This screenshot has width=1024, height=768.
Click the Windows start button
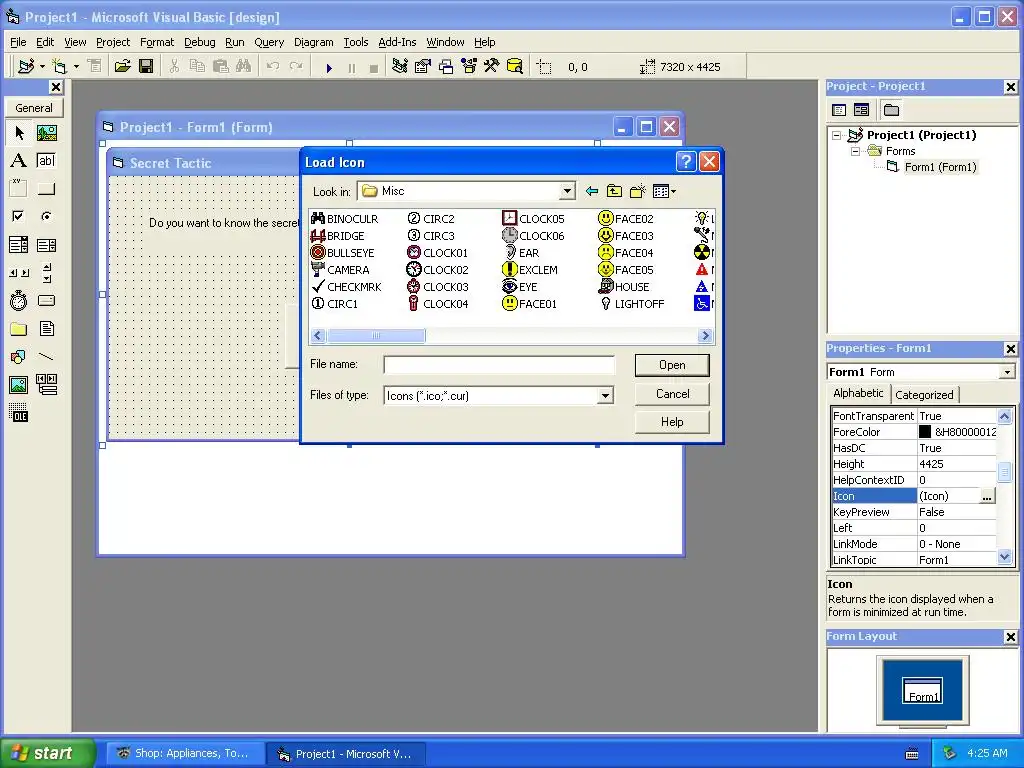point(48,753)
